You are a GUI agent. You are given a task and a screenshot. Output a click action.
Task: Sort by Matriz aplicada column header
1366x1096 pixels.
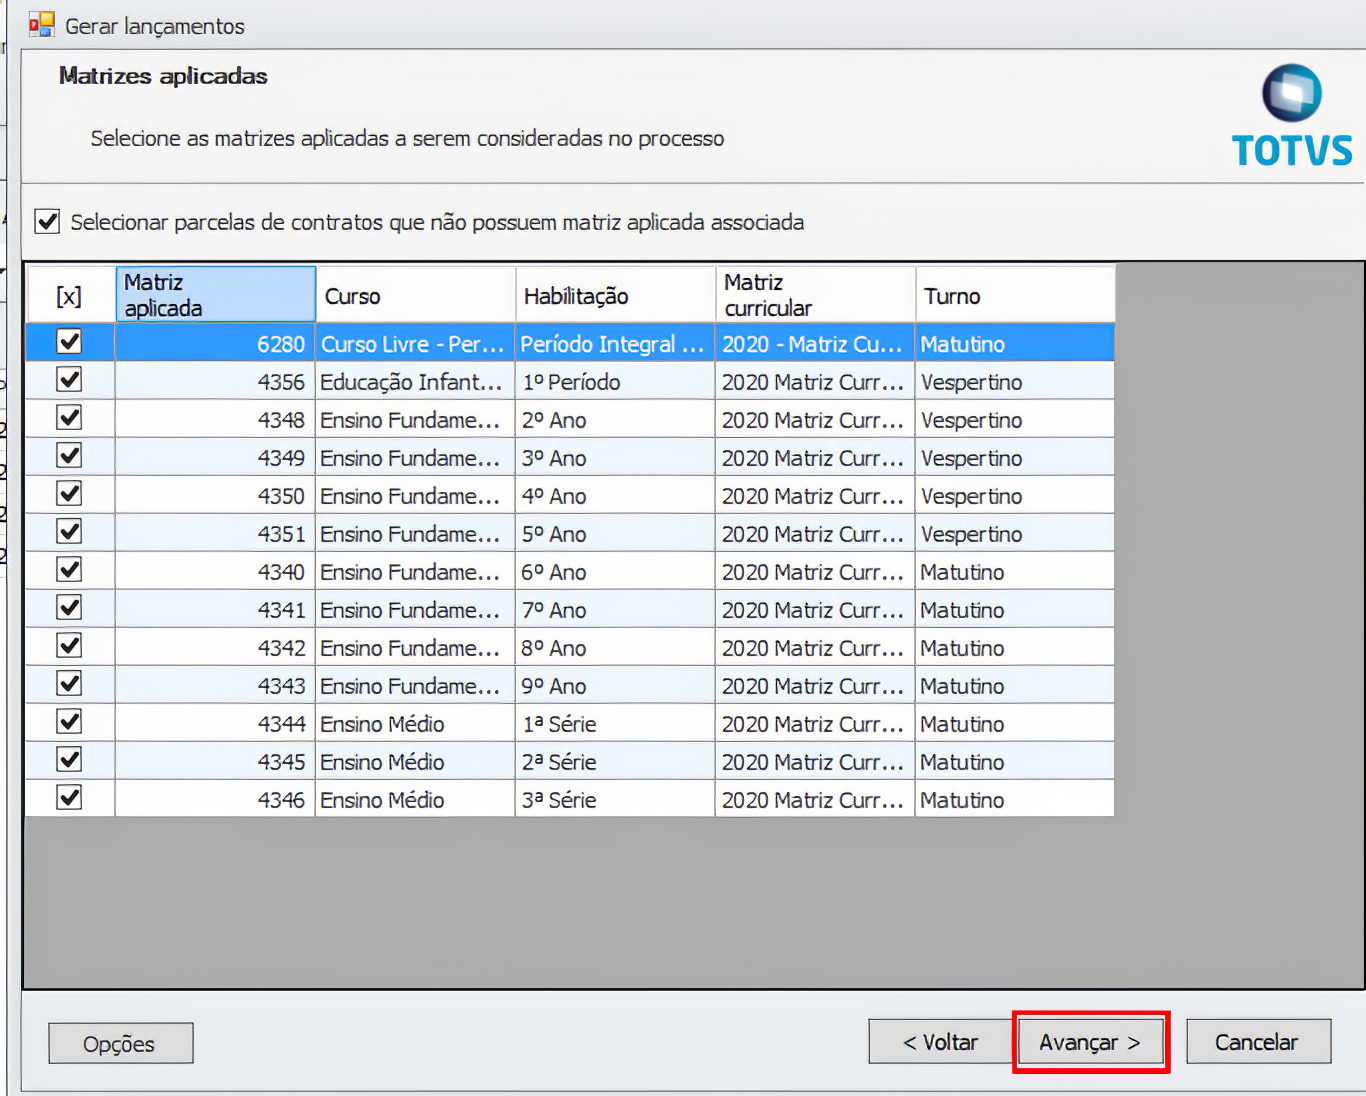[x=215, y=295]
